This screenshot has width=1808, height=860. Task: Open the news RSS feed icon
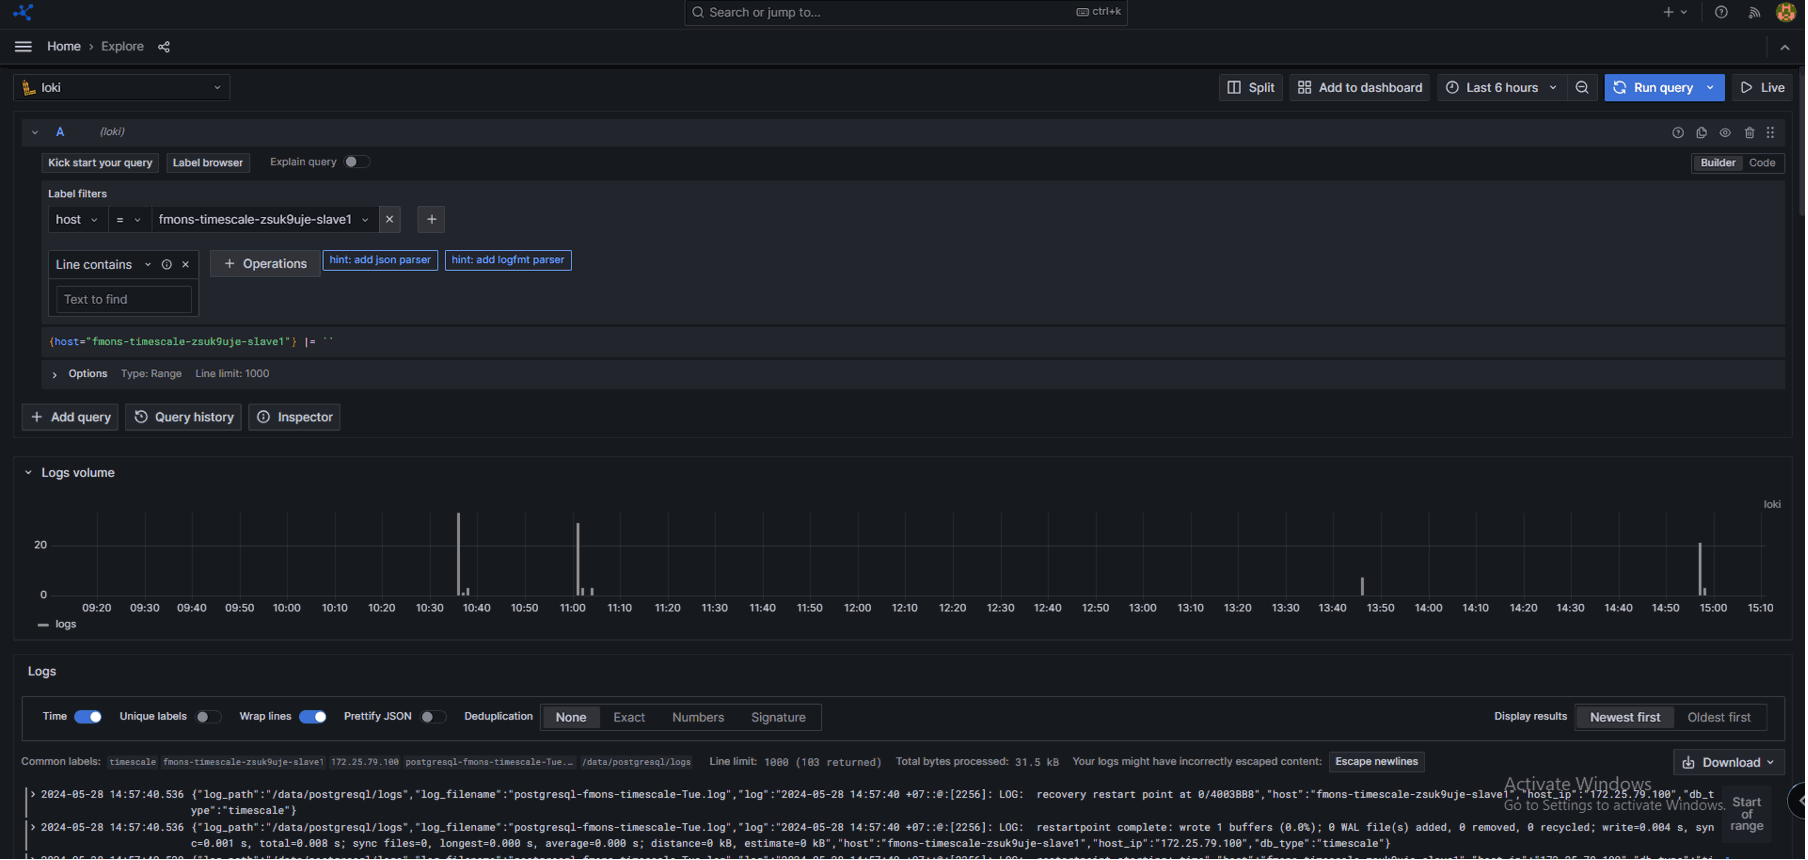tap(1755, 12)
